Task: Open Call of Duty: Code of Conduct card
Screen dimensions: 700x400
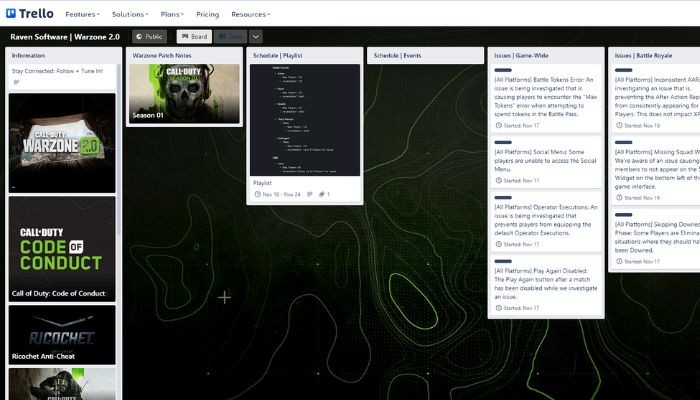Action: (x=62, y=249)
